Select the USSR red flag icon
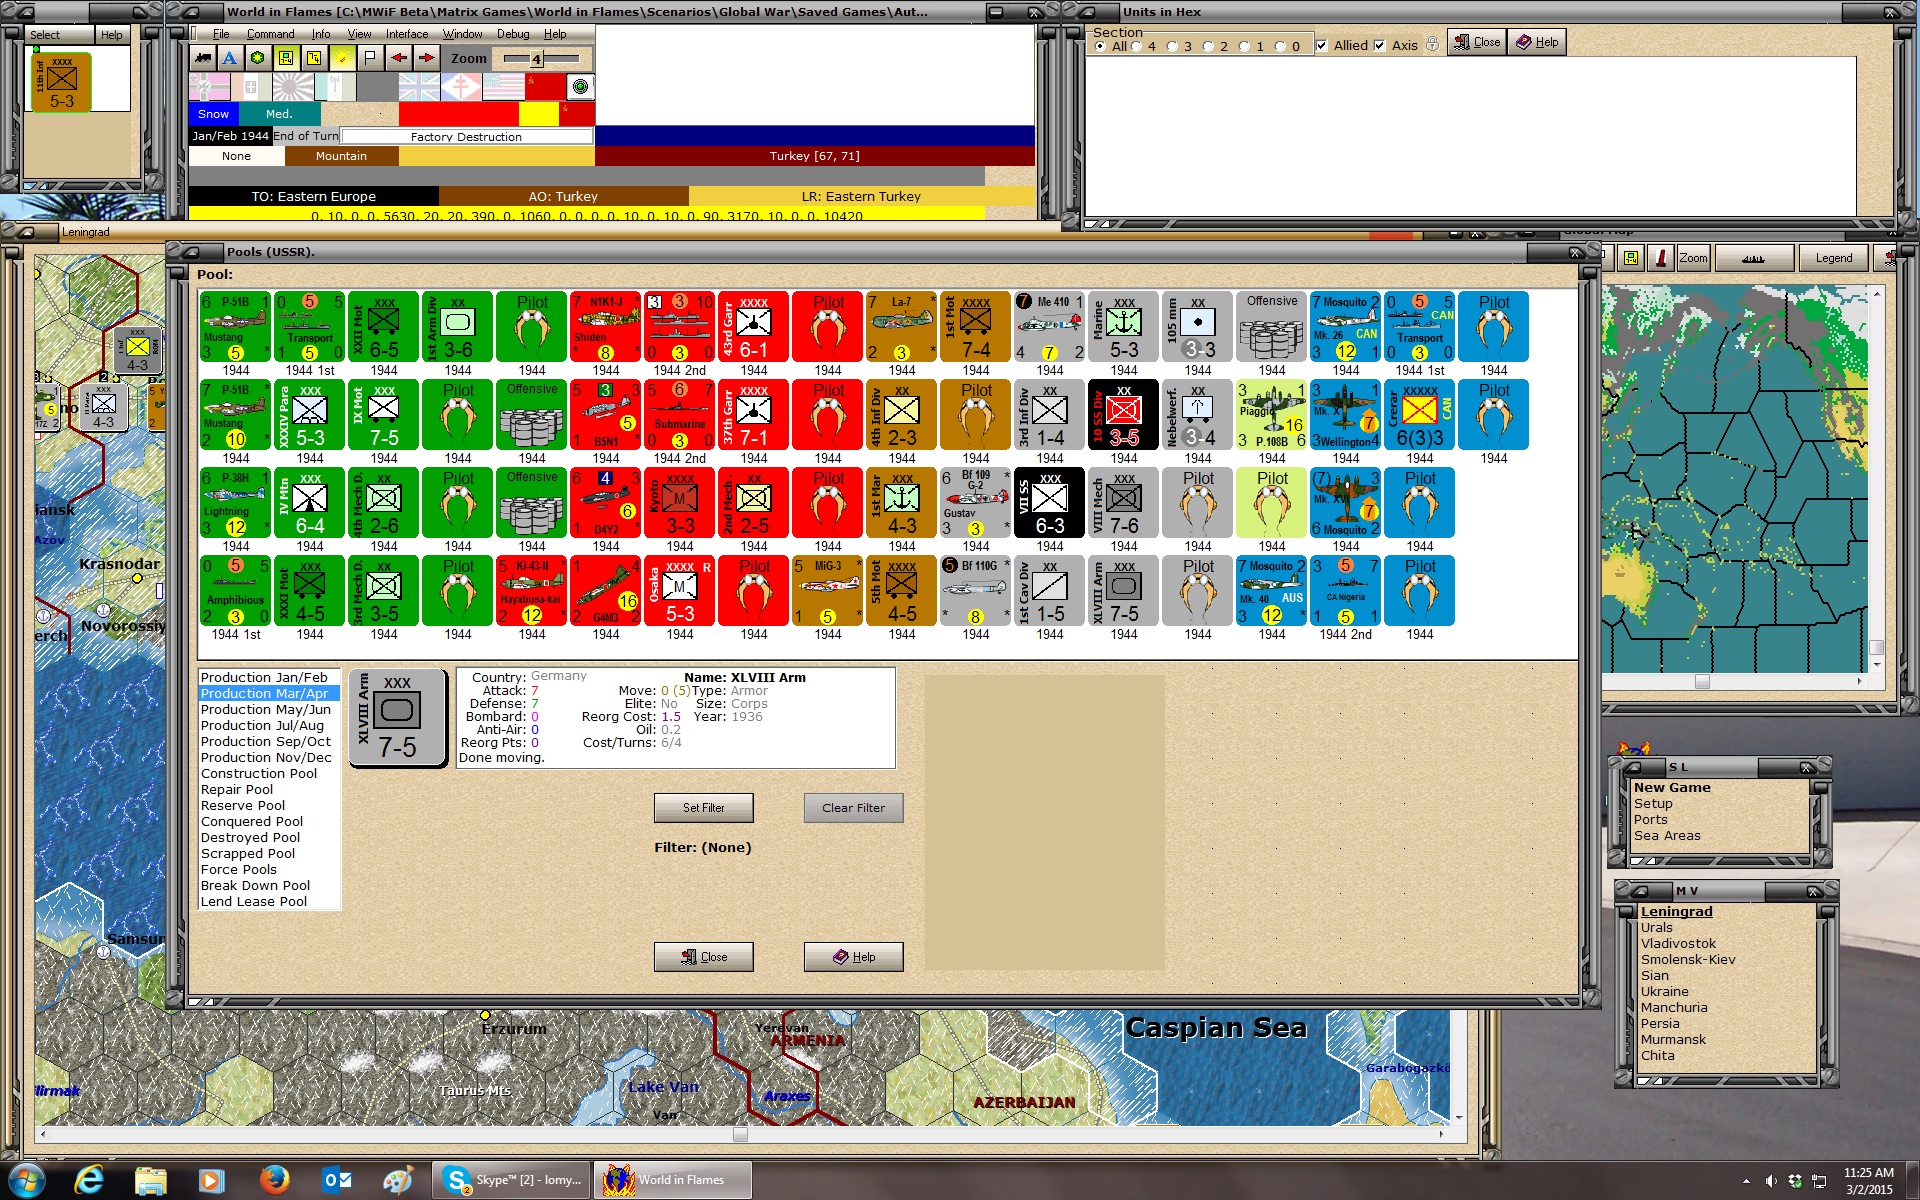Viewport: 1920px width, 1200px height. click(x=545, y=87)
